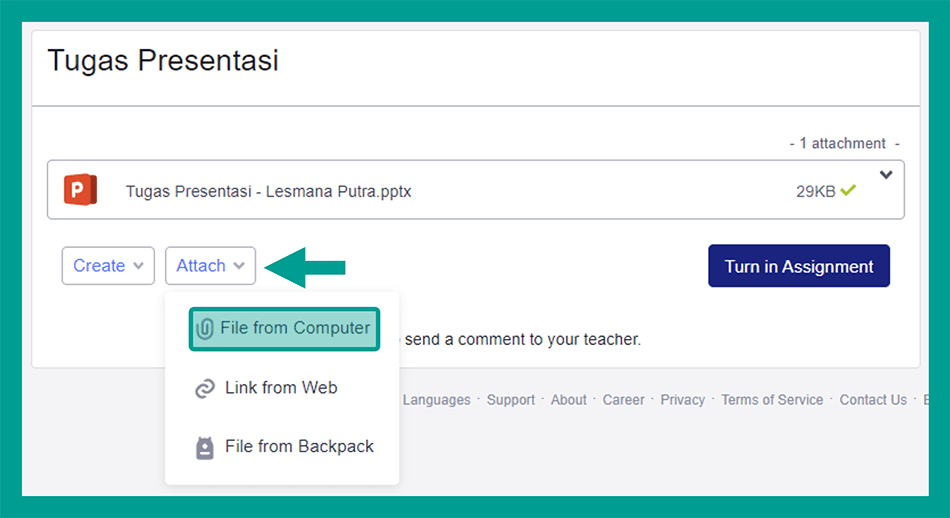Expand the attachment options chevron
The image size is (950, 518).
[x=886, y=176]
